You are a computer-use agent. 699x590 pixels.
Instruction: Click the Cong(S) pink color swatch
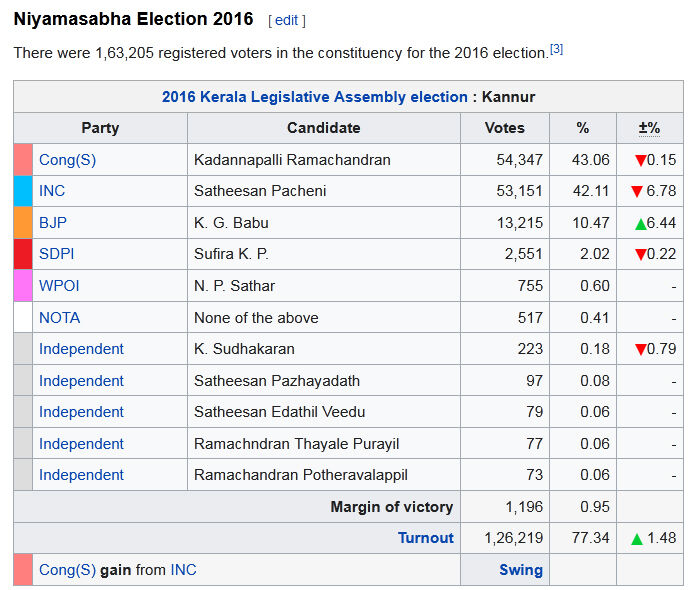tap(23, 159)
